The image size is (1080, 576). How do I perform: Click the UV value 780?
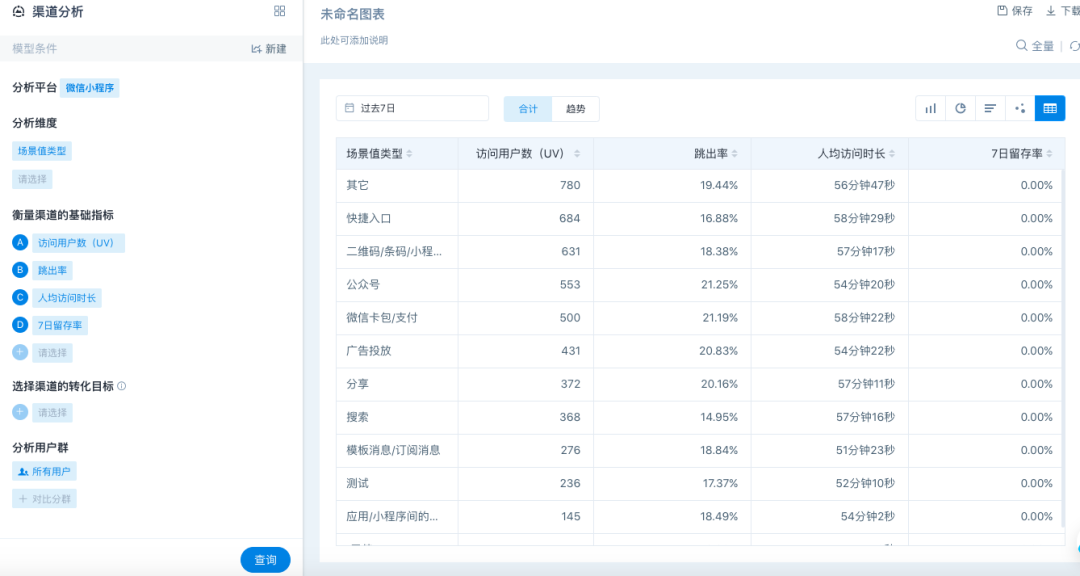point(570,185)
